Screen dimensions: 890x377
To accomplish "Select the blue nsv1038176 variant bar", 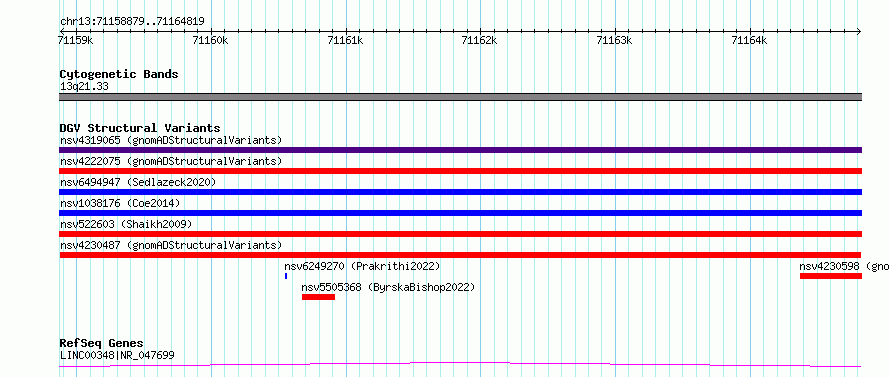I will tap(460, 213).
